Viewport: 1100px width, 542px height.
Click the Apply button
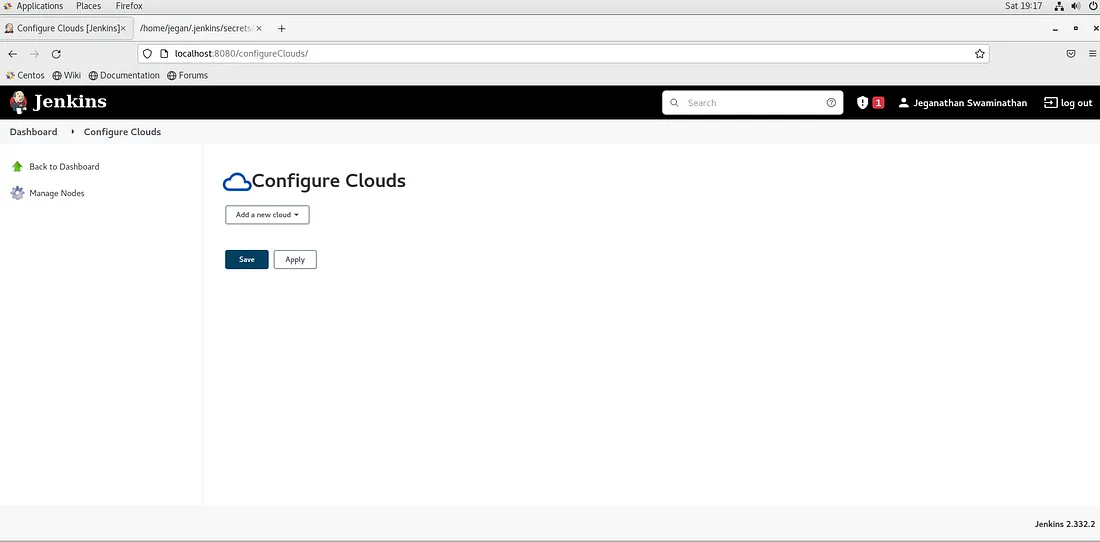click(295, 259)
